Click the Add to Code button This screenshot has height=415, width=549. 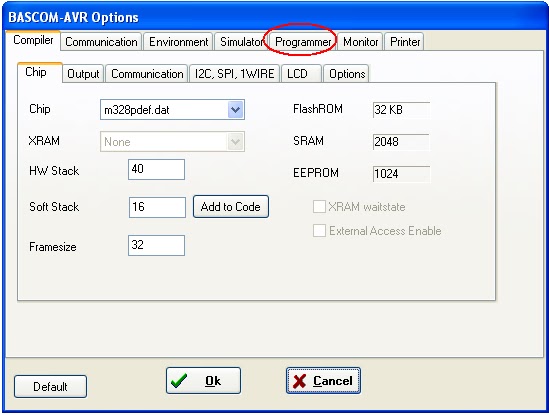click(x=231, y=207)
